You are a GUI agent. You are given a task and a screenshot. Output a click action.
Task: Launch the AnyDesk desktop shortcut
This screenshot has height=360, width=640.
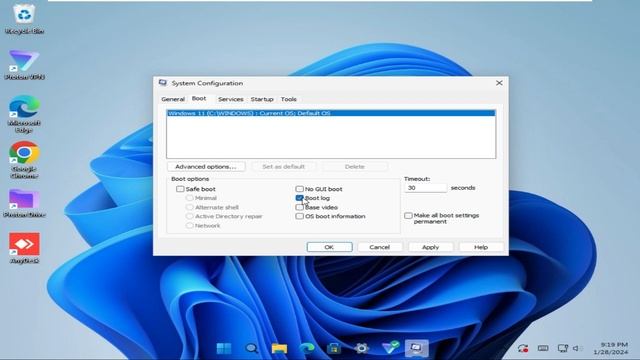click(24, 248)
